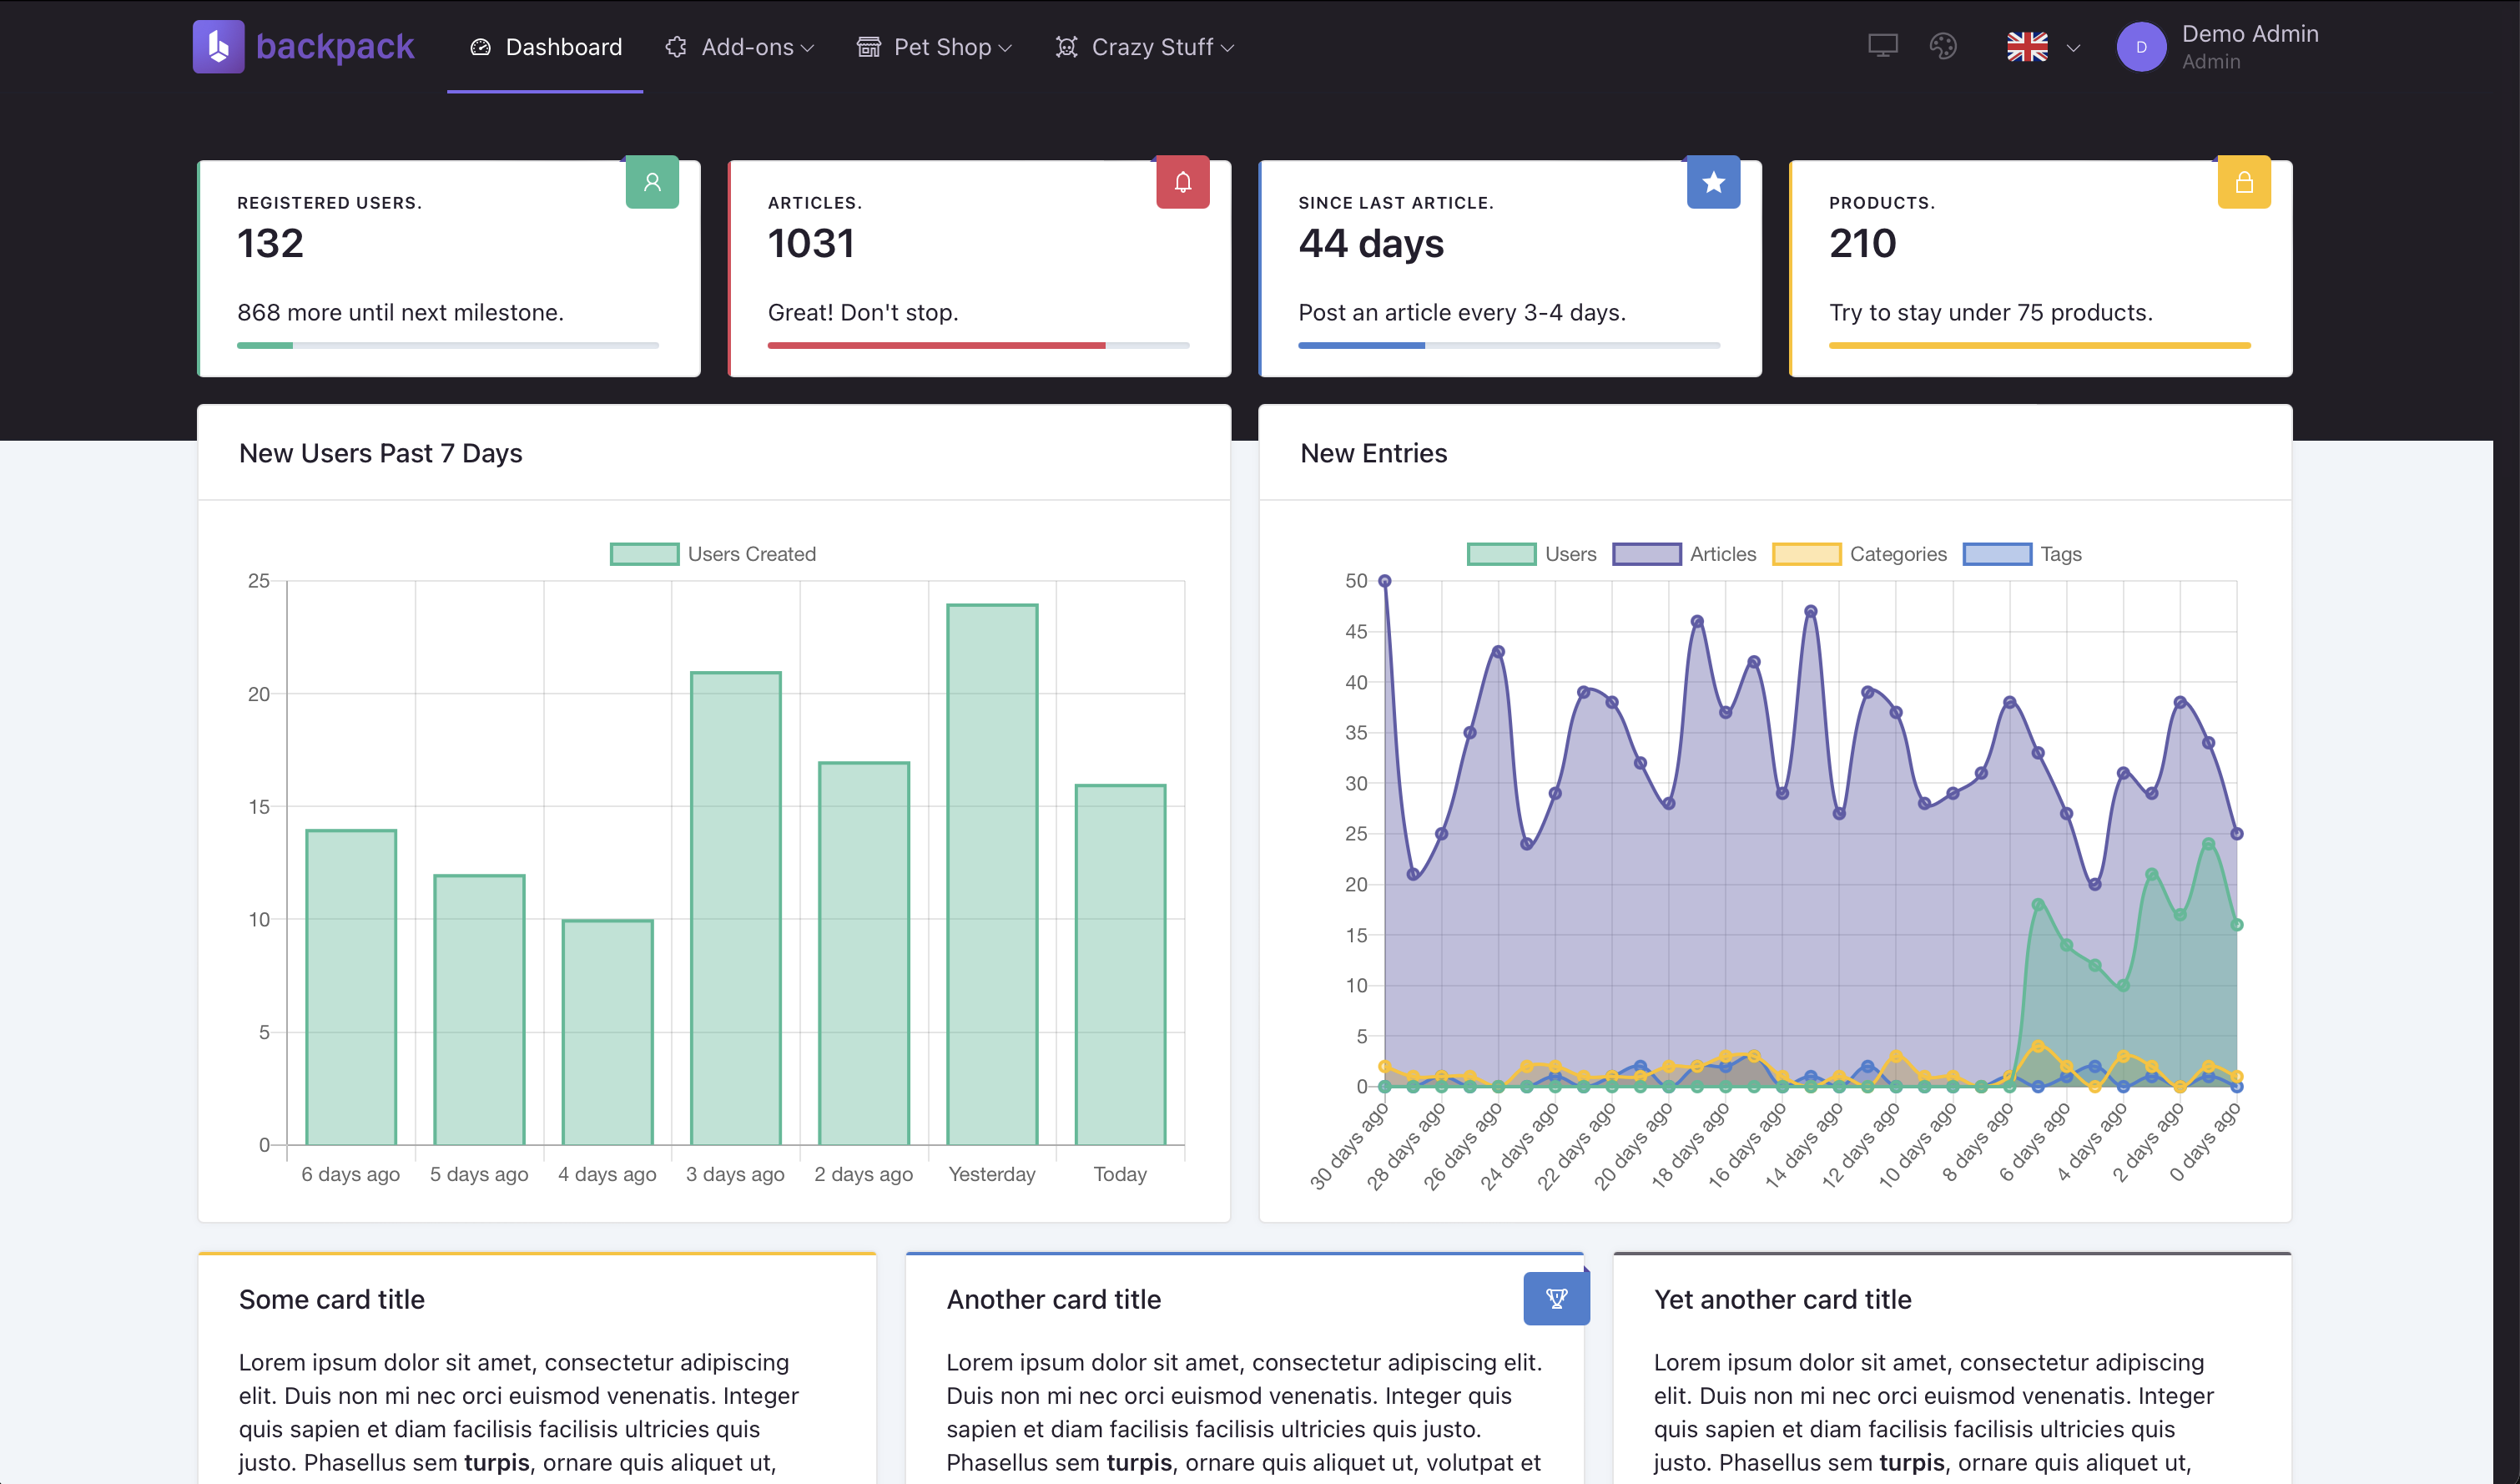Click the 5 days ago bar
Screen dimensions: 2520x1484
click(x=479, y=1010)
